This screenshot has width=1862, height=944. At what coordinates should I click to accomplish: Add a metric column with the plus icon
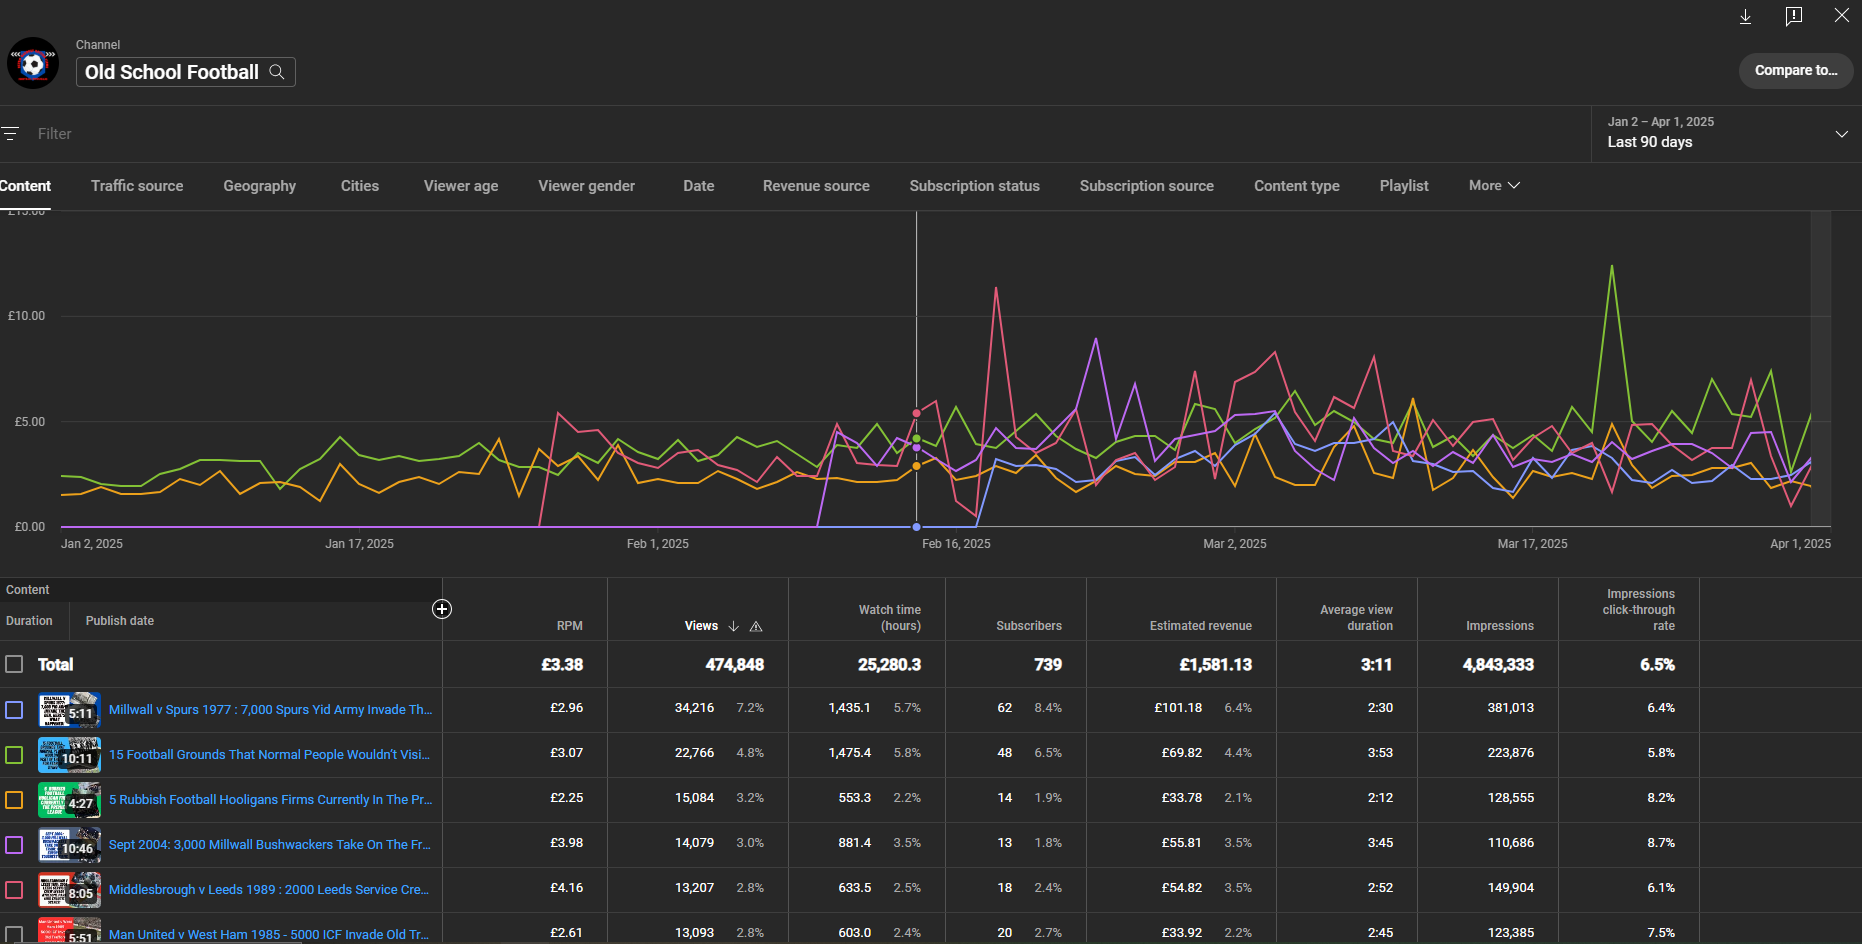[442, 609]
